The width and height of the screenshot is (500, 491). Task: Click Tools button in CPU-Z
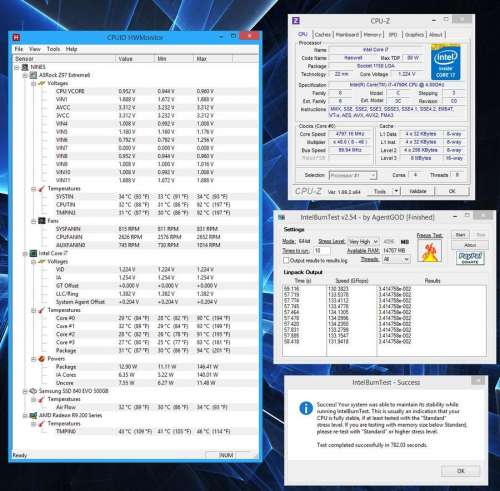(380, 191)
